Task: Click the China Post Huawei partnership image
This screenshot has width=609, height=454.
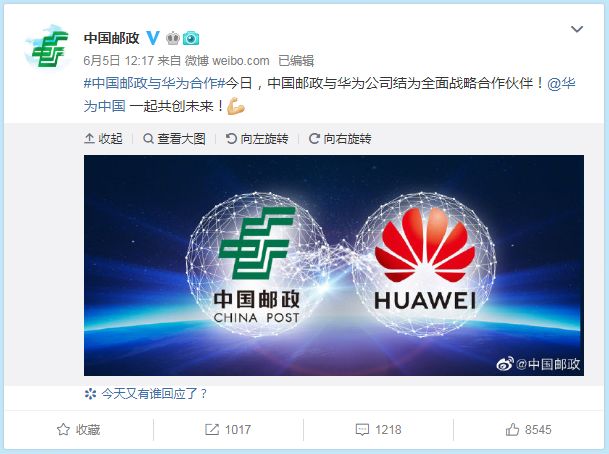Action: click(334, 265)
